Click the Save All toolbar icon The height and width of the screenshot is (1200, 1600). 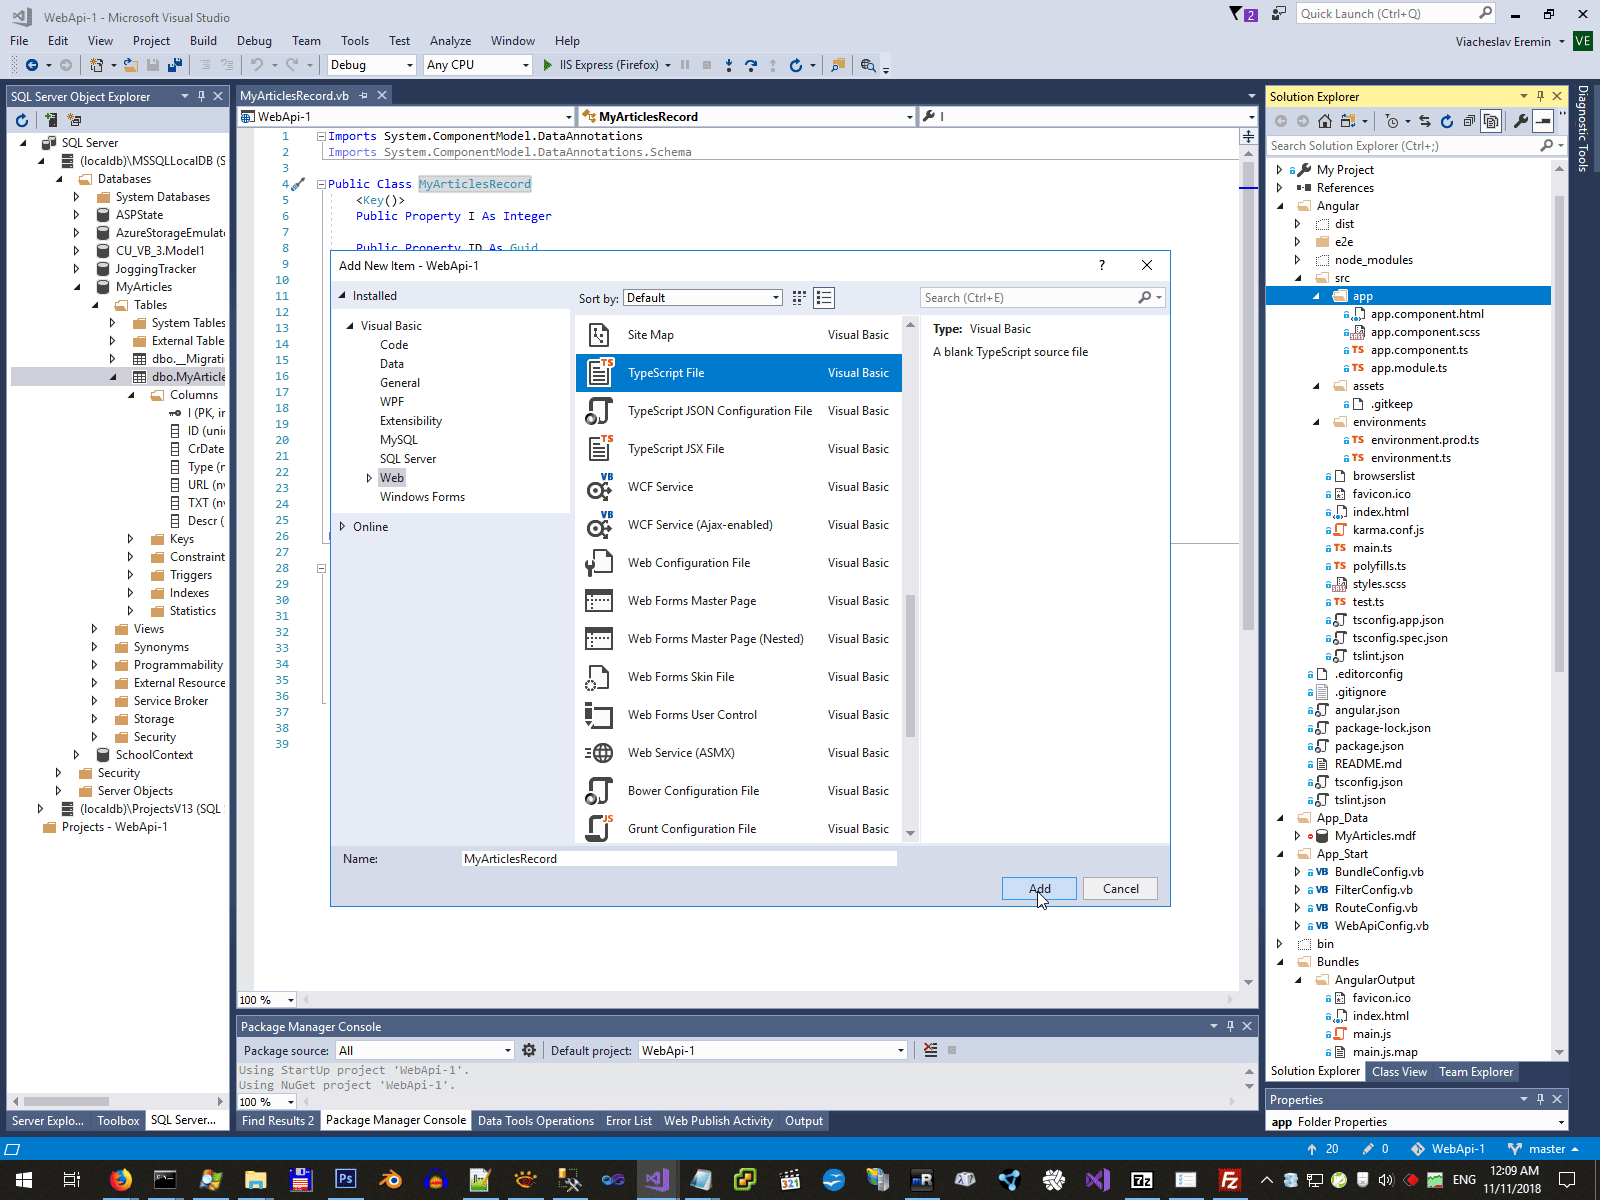click(x=175, y=65)
